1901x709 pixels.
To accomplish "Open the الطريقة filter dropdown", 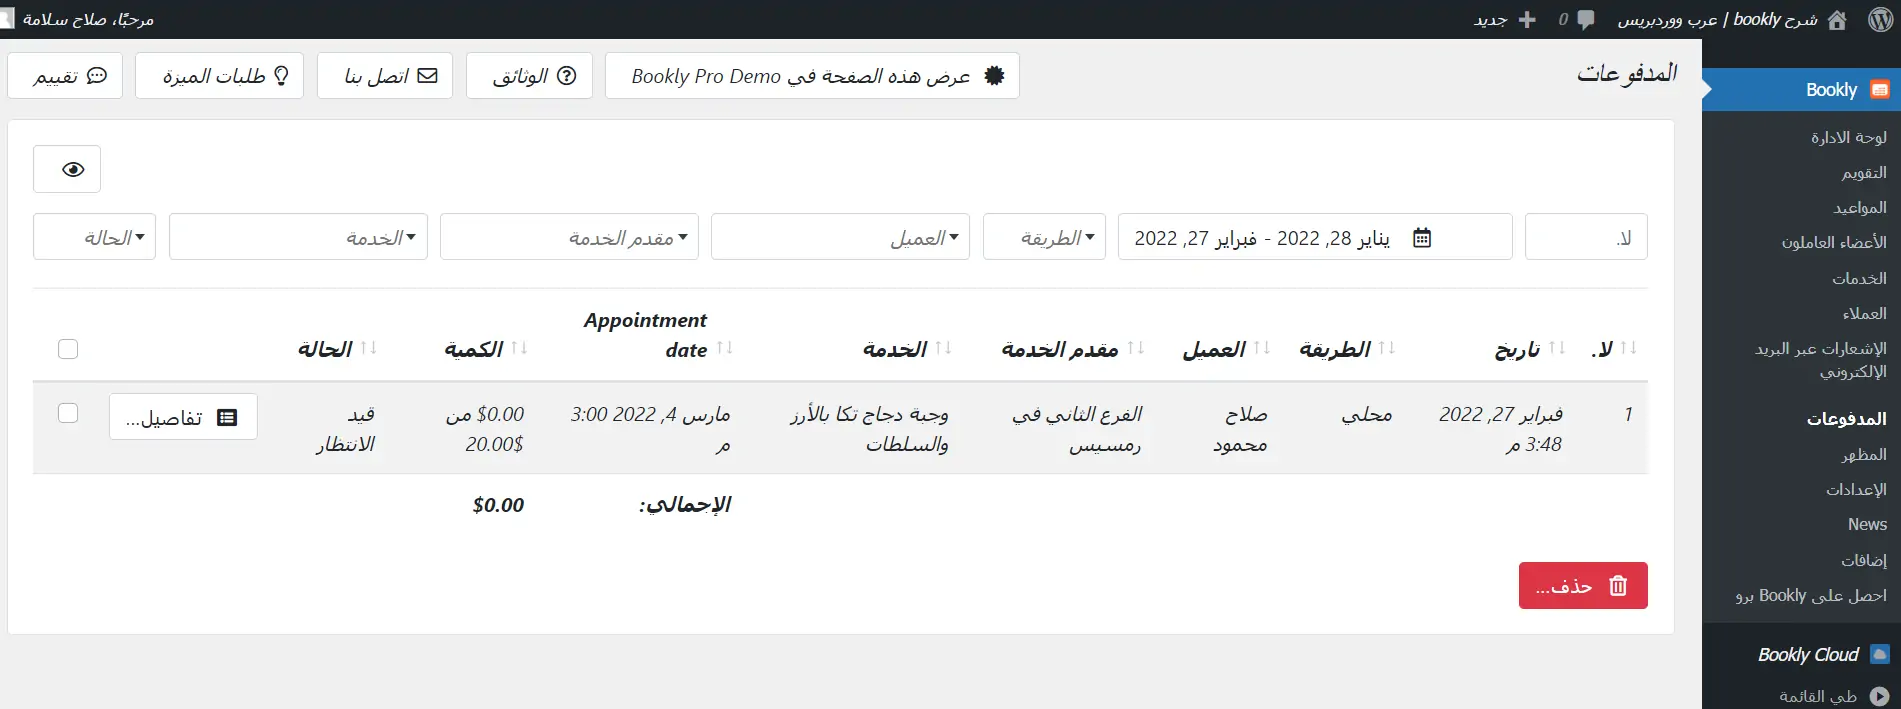I will coord(1044,237).
